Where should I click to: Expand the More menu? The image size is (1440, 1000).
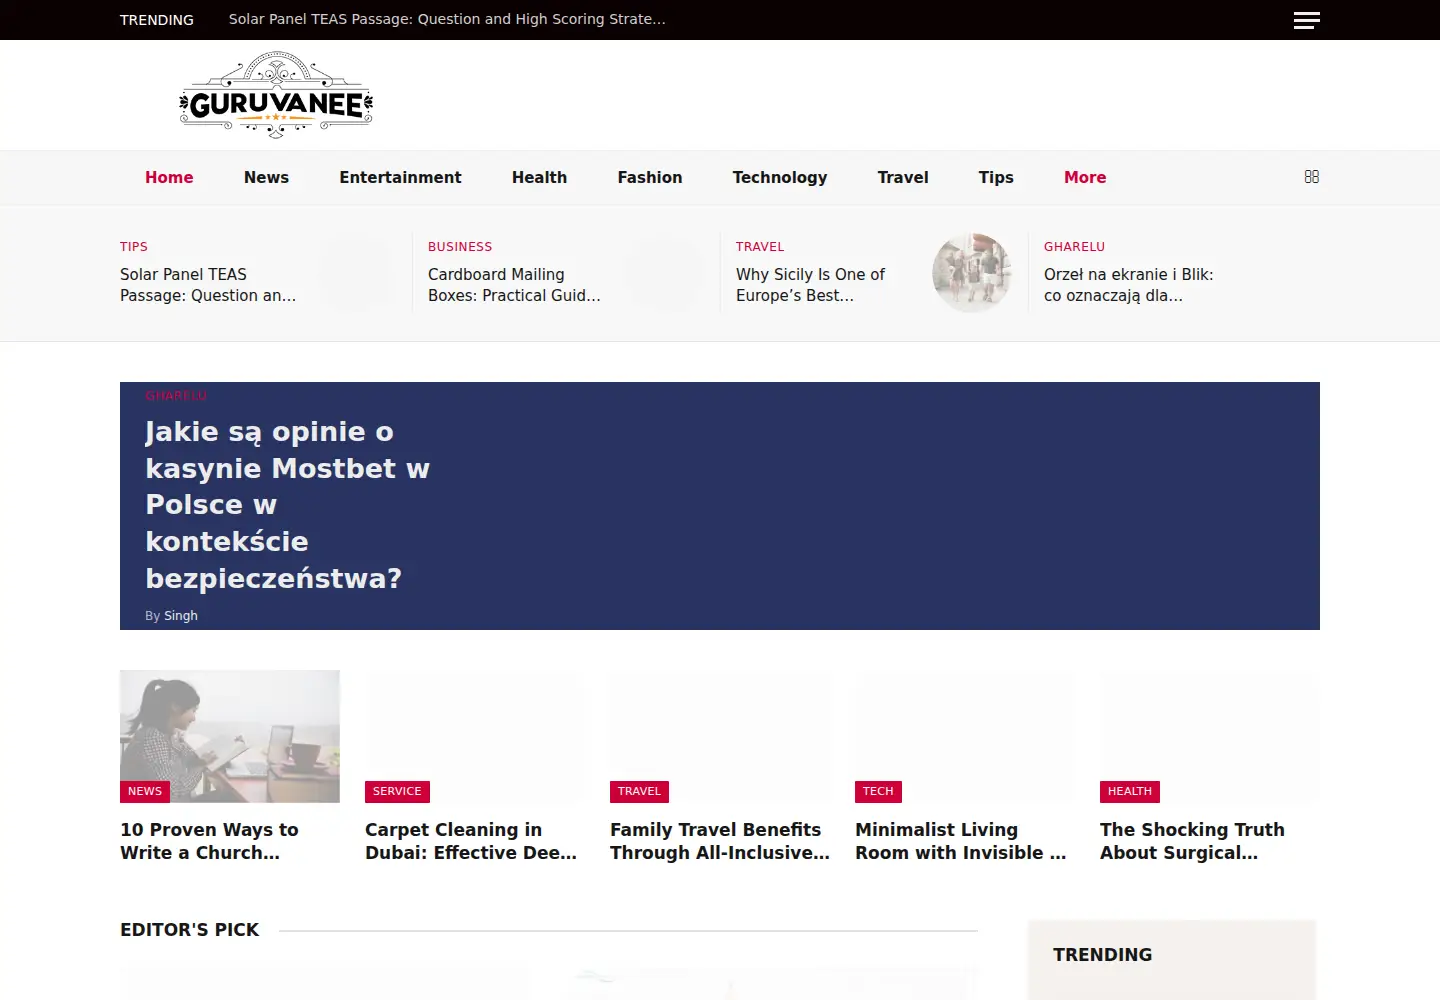coord(1085,177)
